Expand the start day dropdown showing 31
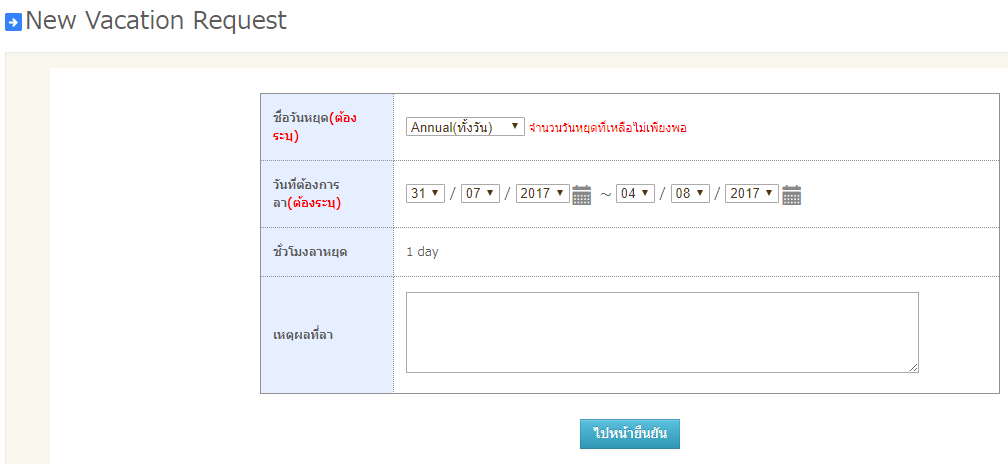Image resolution: width=1008 pixels, height=464 pixels. 425,193
